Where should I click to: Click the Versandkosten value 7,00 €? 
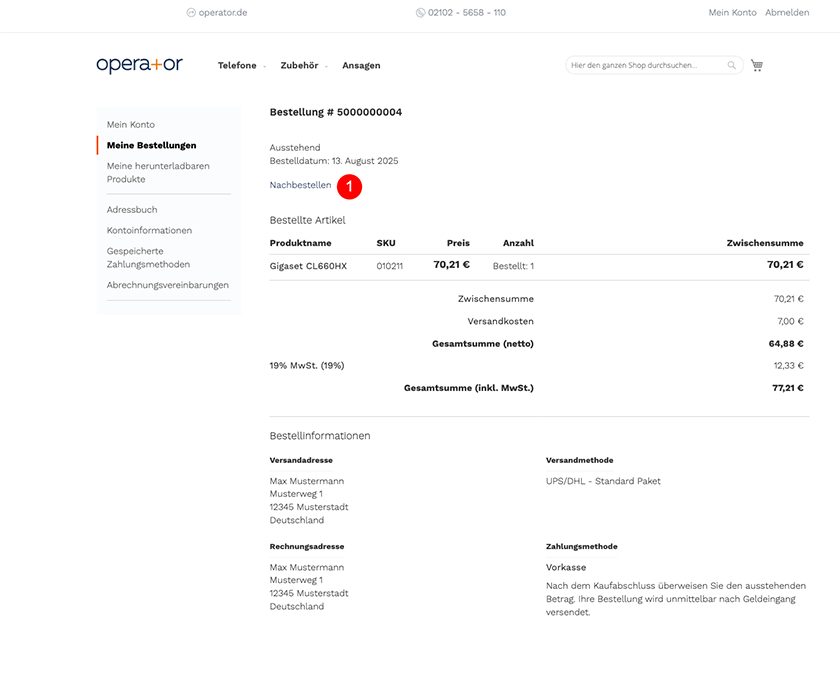tap(790, 322)
